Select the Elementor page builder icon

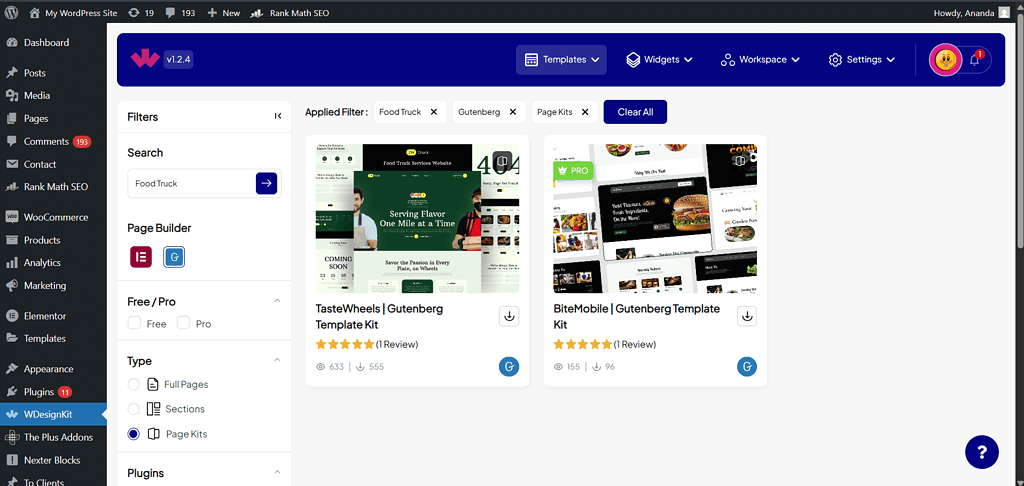[141, 257]
